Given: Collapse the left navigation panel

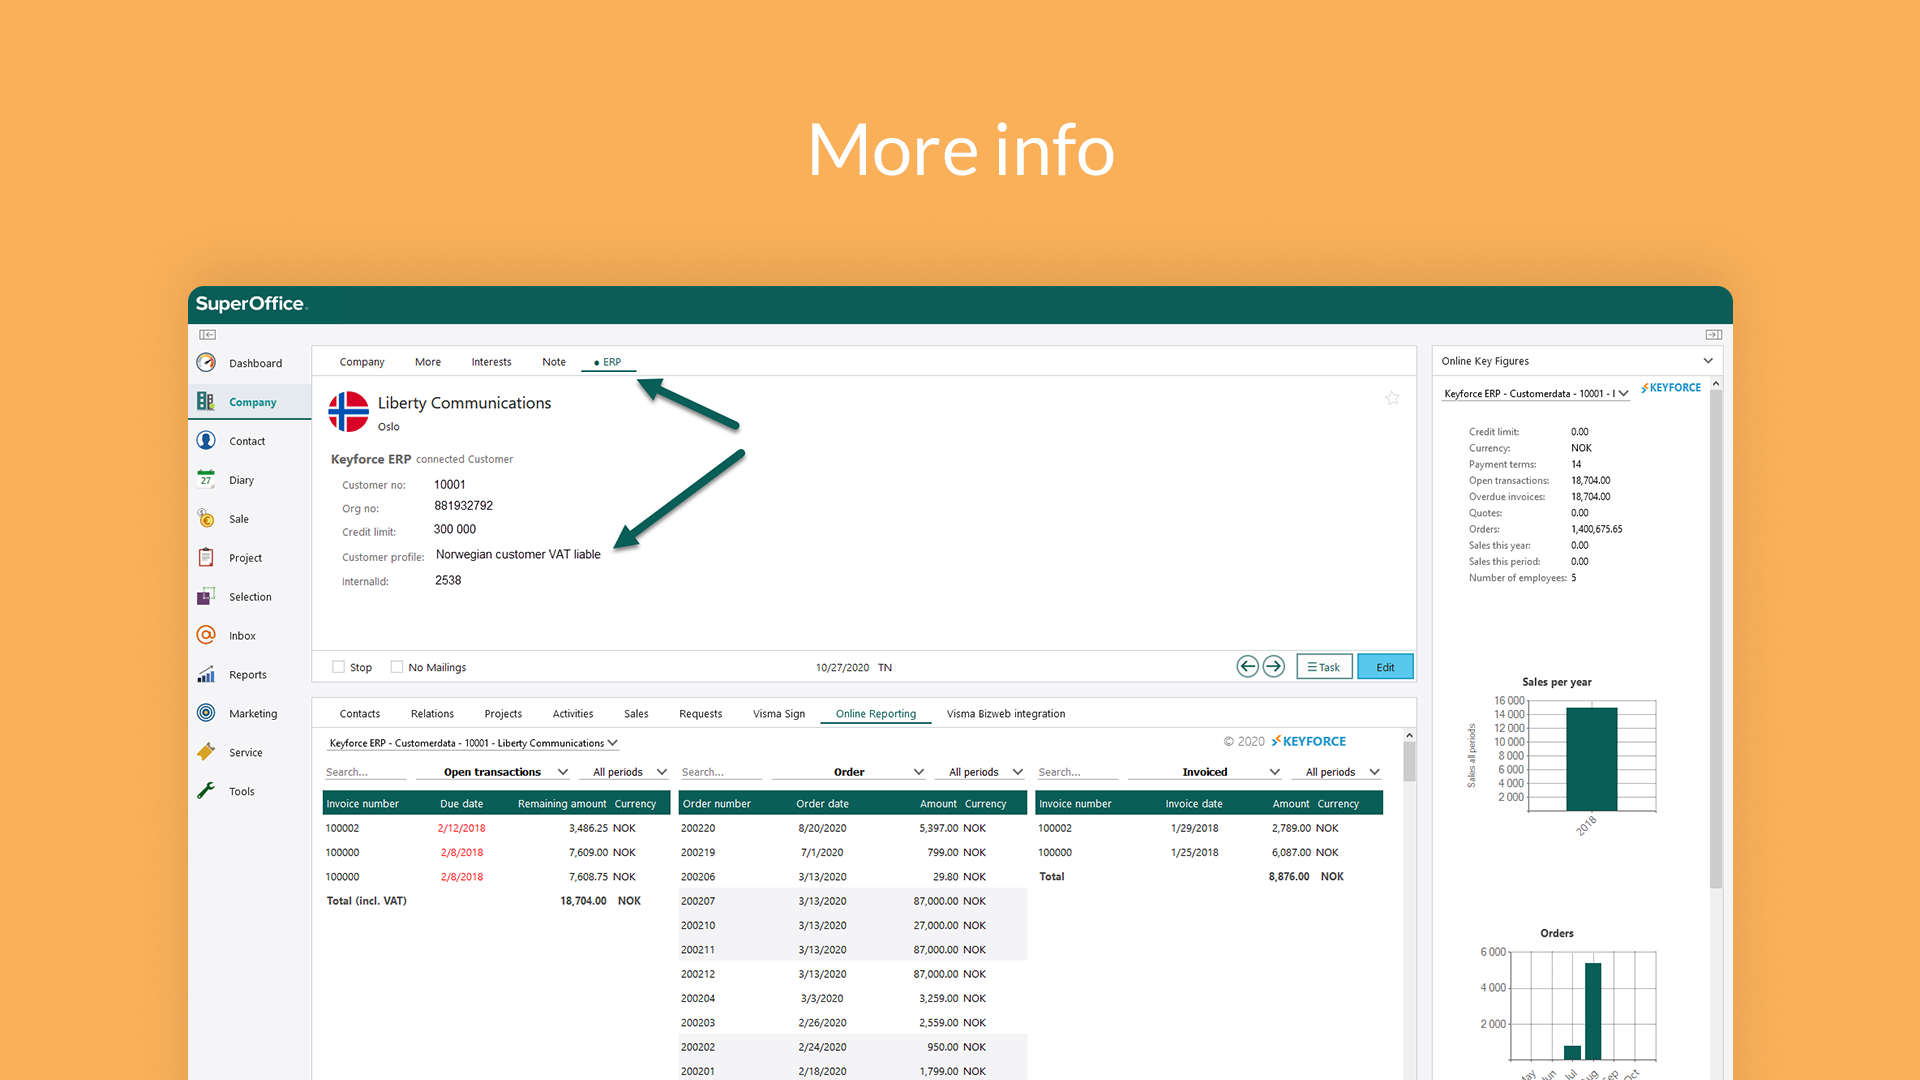Looking at the screenshot, I should (x=207, y=335).
